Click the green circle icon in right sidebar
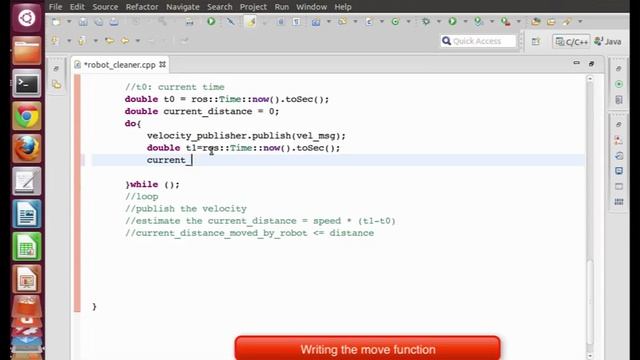This screenshot has height=360, width=640. click(619, 84)
